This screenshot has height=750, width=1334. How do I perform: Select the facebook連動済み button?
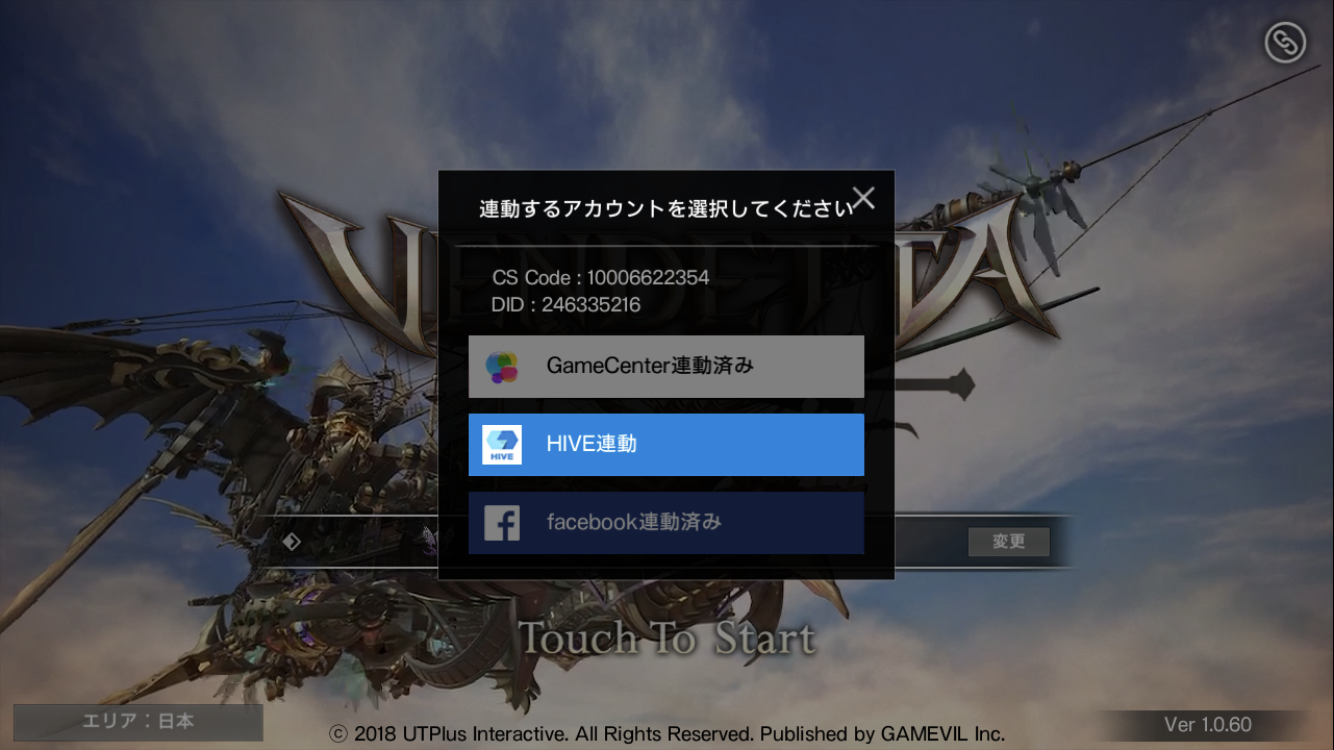point(666,522)
